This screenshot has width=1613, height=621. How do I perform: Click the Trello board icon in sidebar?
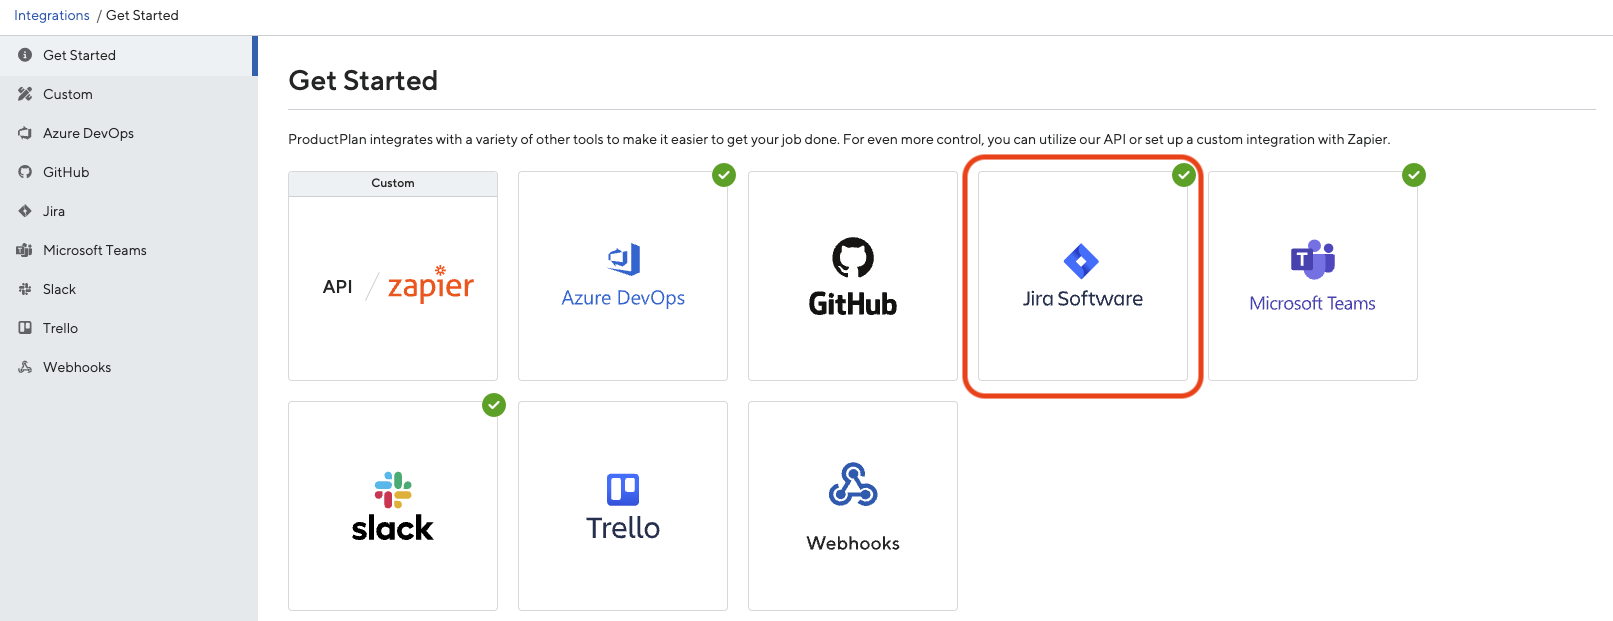[x=25, y=328]
